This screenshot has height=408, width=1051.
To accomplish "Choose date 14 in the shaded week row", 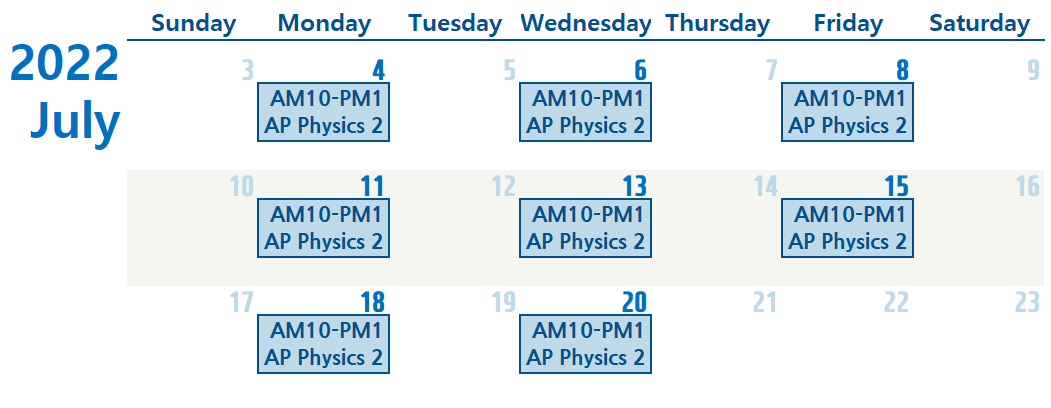I will [765, 186].
